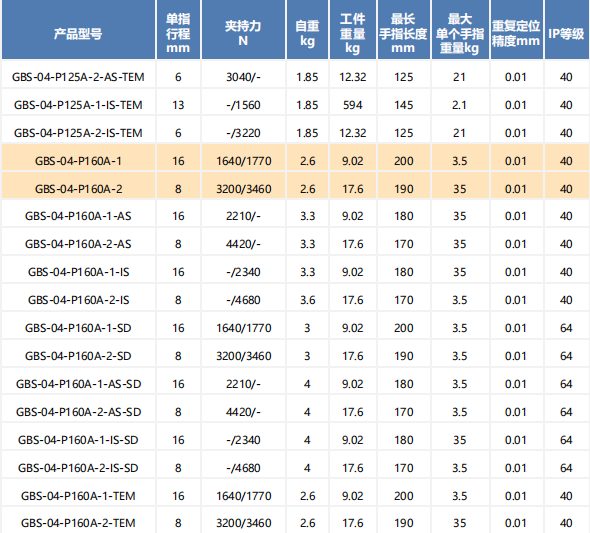Click the 产品型号 column header
Viewport: 590px width, 533px height.
pyautogui.click(x=78, y=30)
